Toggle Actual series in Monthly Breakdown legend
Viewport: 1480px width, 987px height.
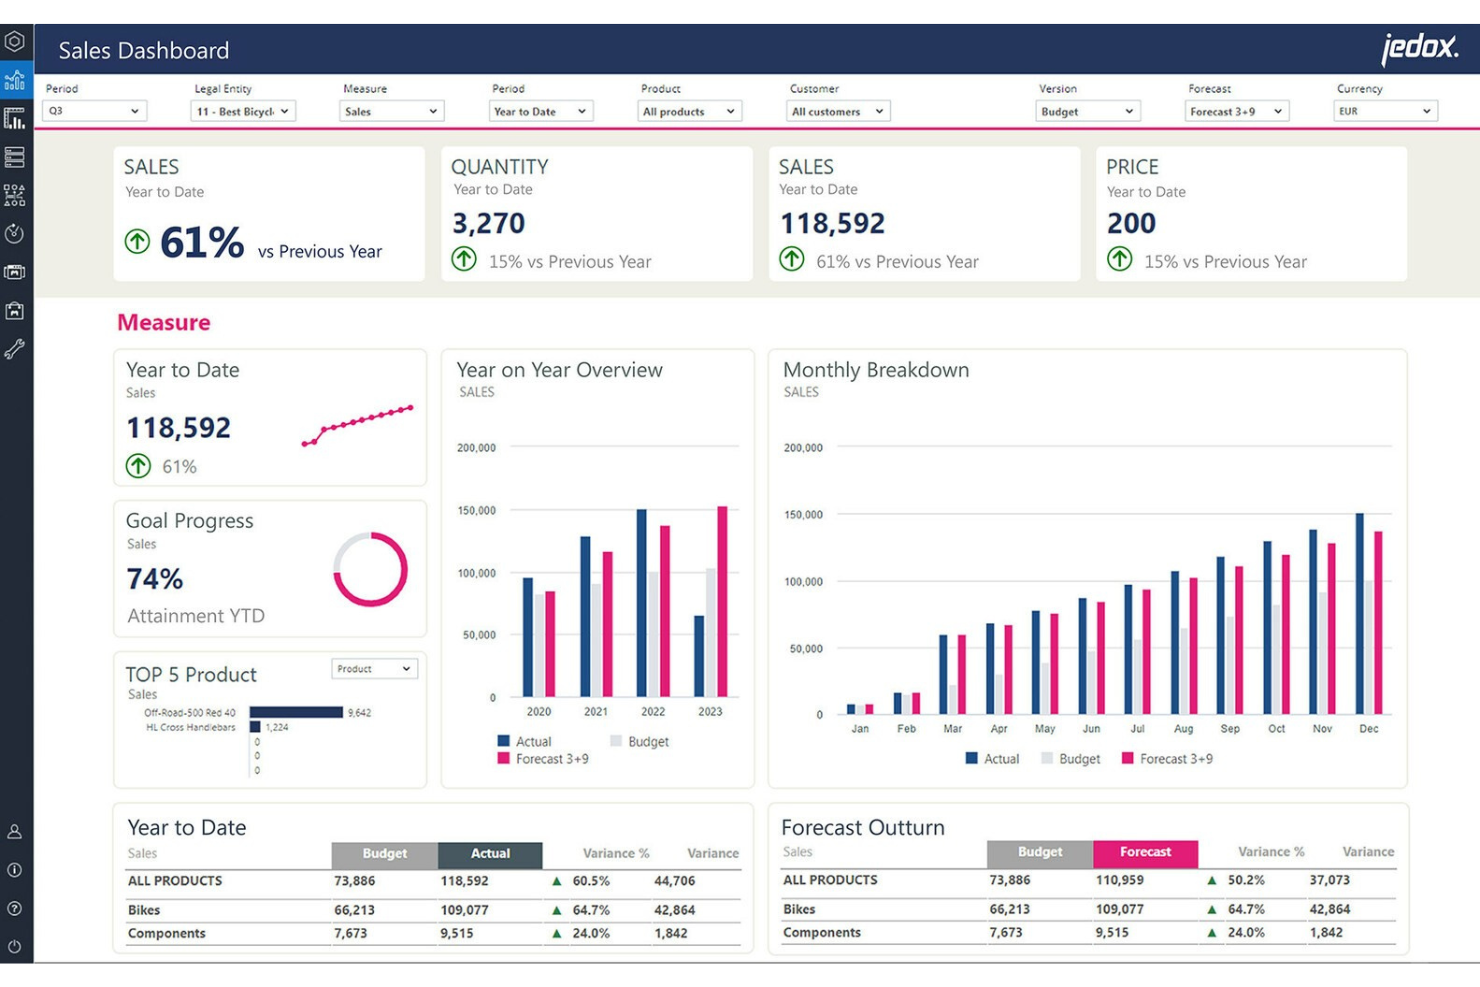tap(992, 759)
